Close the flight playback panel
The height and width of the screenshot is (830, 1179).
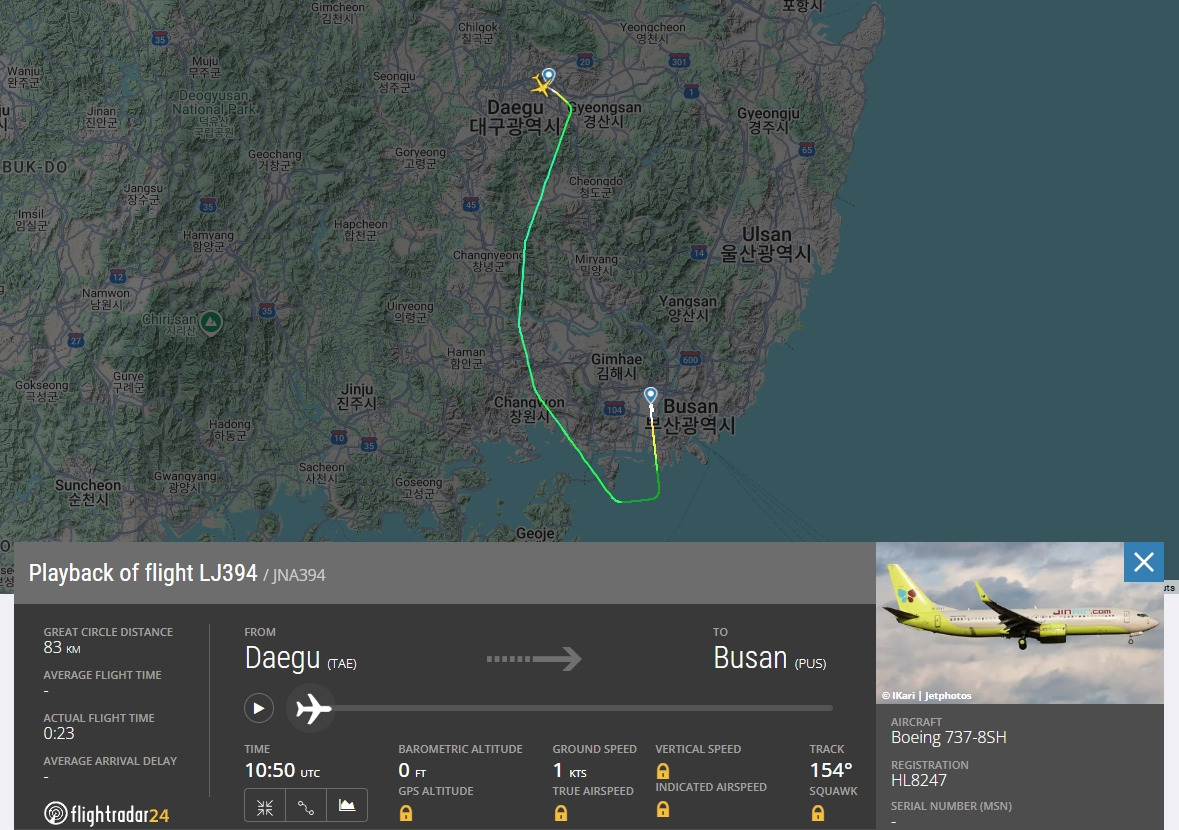(1144, 562)
